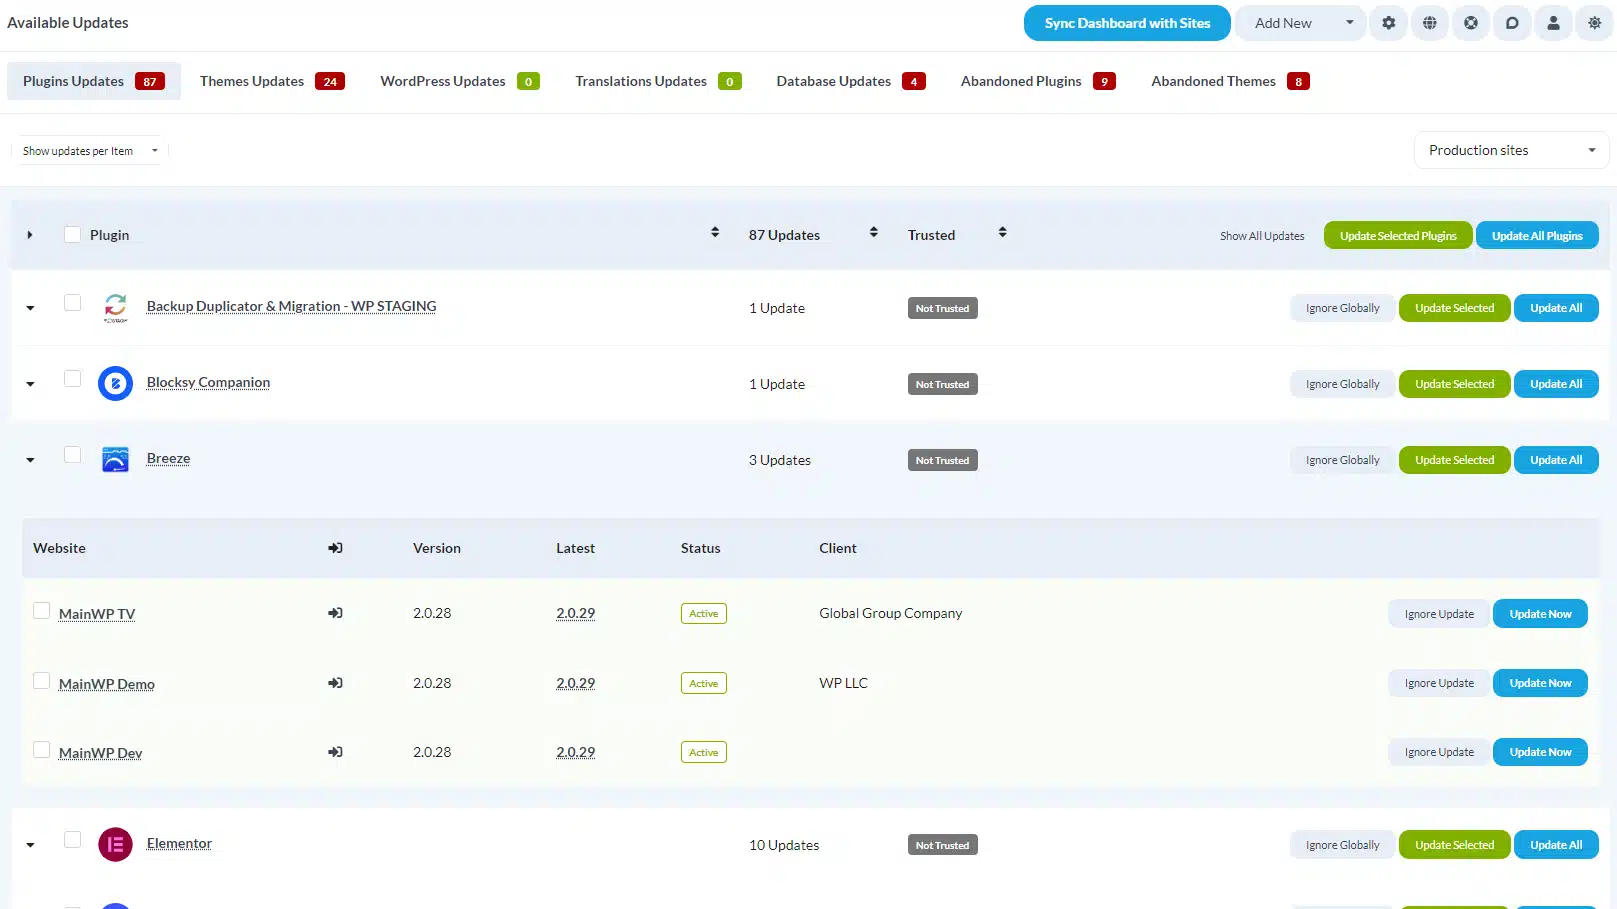Click the globe icon in header
1617x909 pixels.
tap(1429, 23)
